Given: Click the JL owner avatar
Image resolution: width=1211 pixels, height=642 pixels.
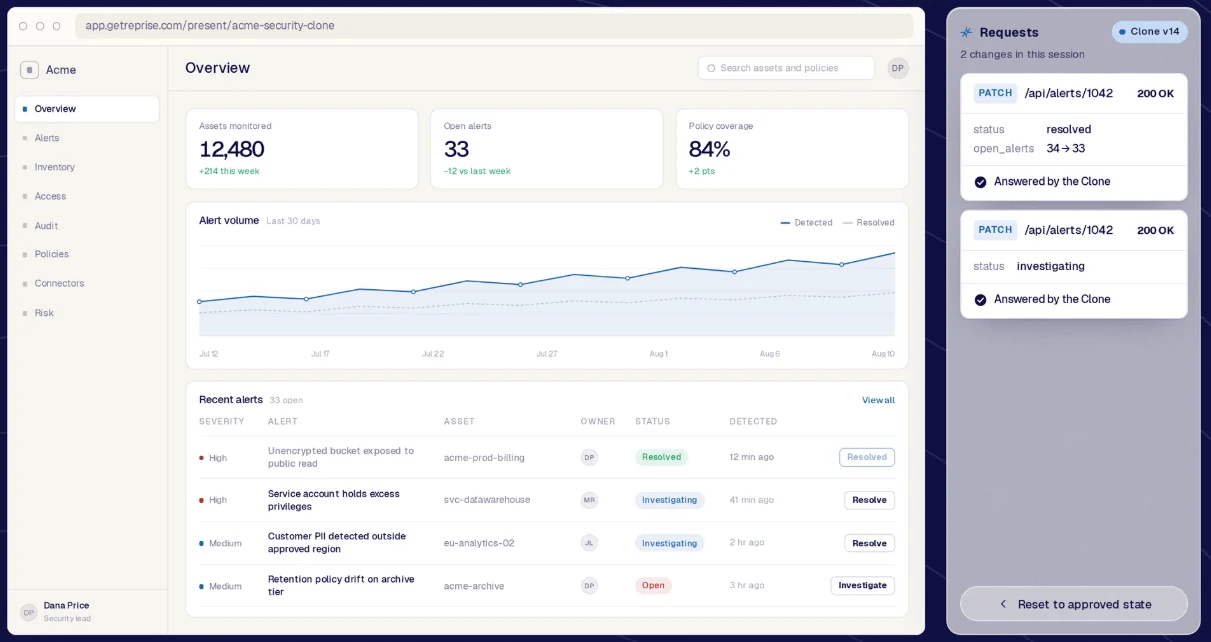Looking at the screenshot, I should [x=589, y=543].
